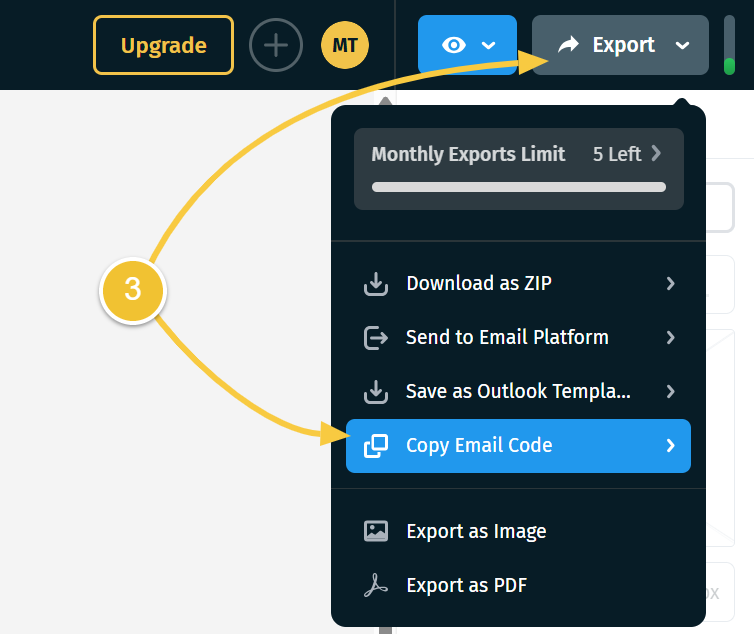Click the Save as Outlook Template icon

coord(376,392)
